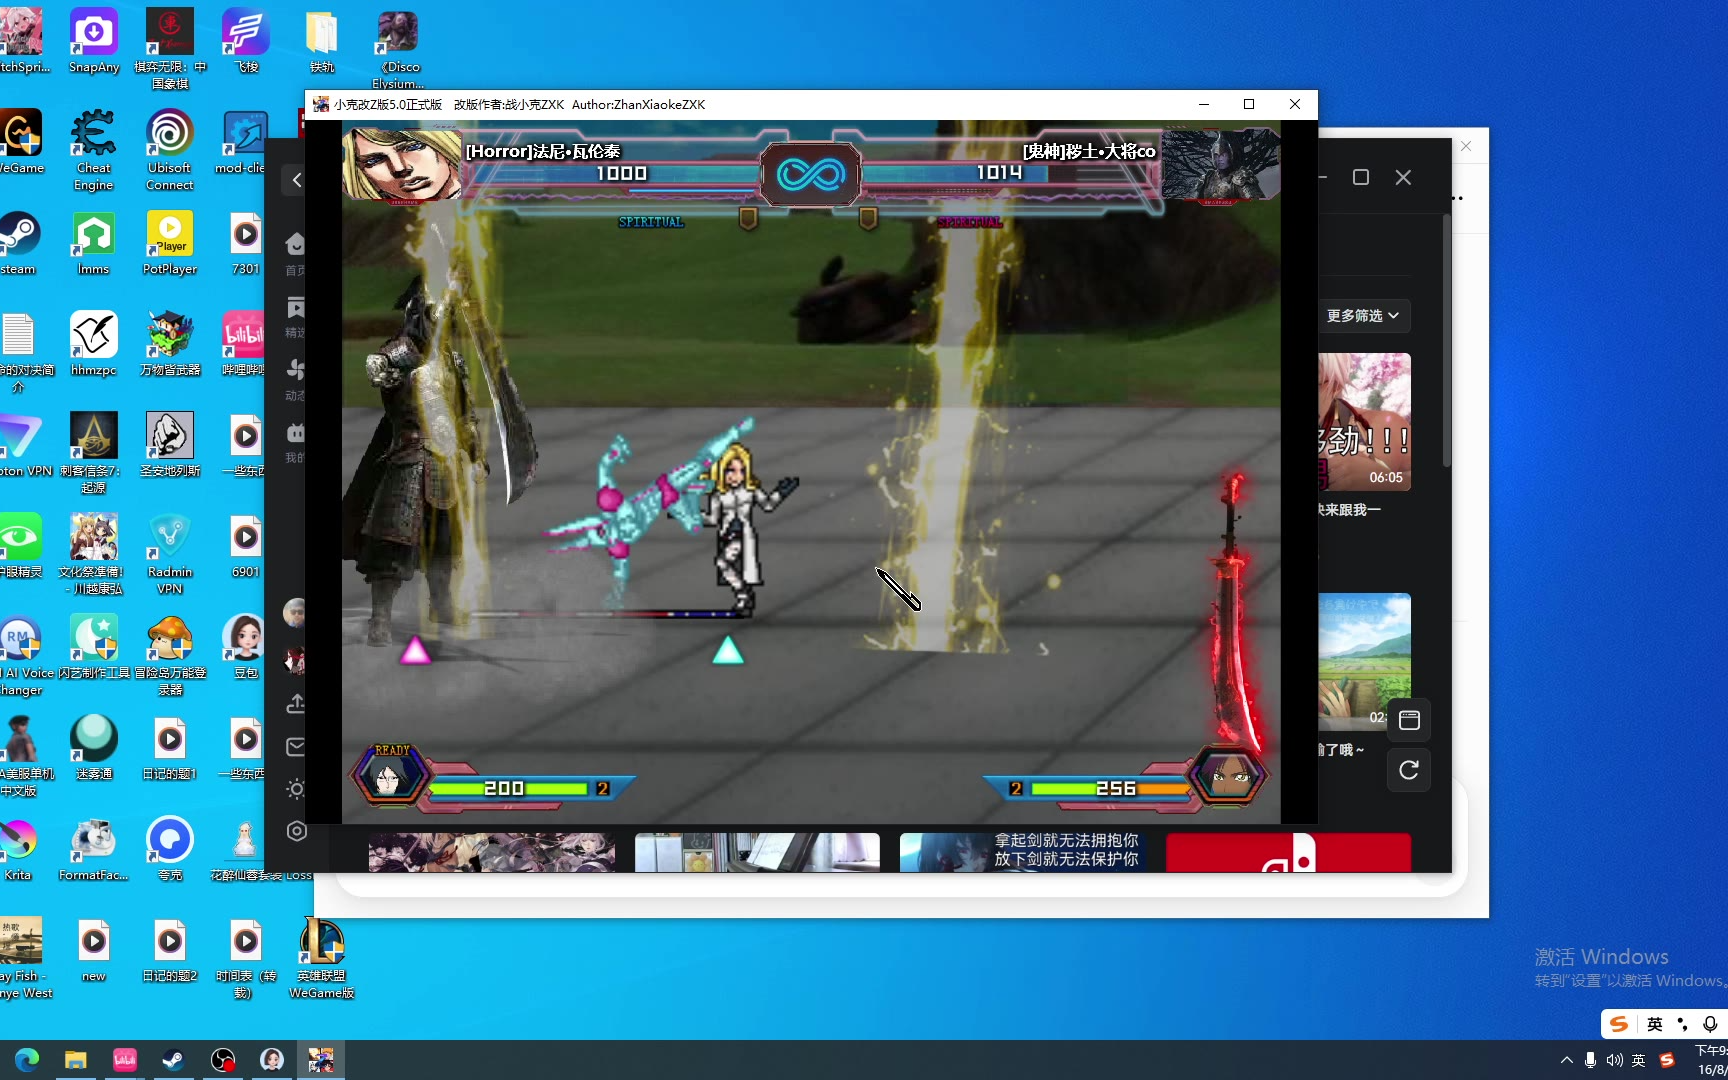Open Ubisoft Connect desktop shortcut

click(170, 150)
